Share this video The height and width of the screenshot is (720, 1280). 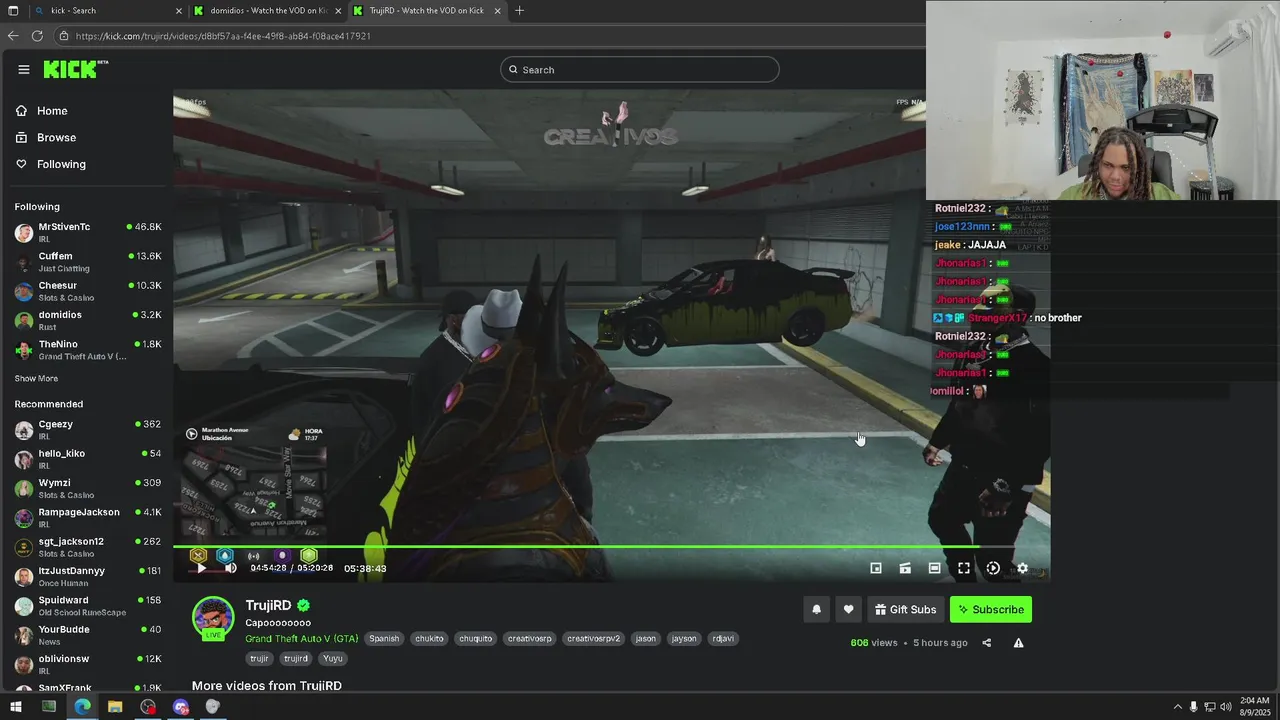click(x=986, y=643)
